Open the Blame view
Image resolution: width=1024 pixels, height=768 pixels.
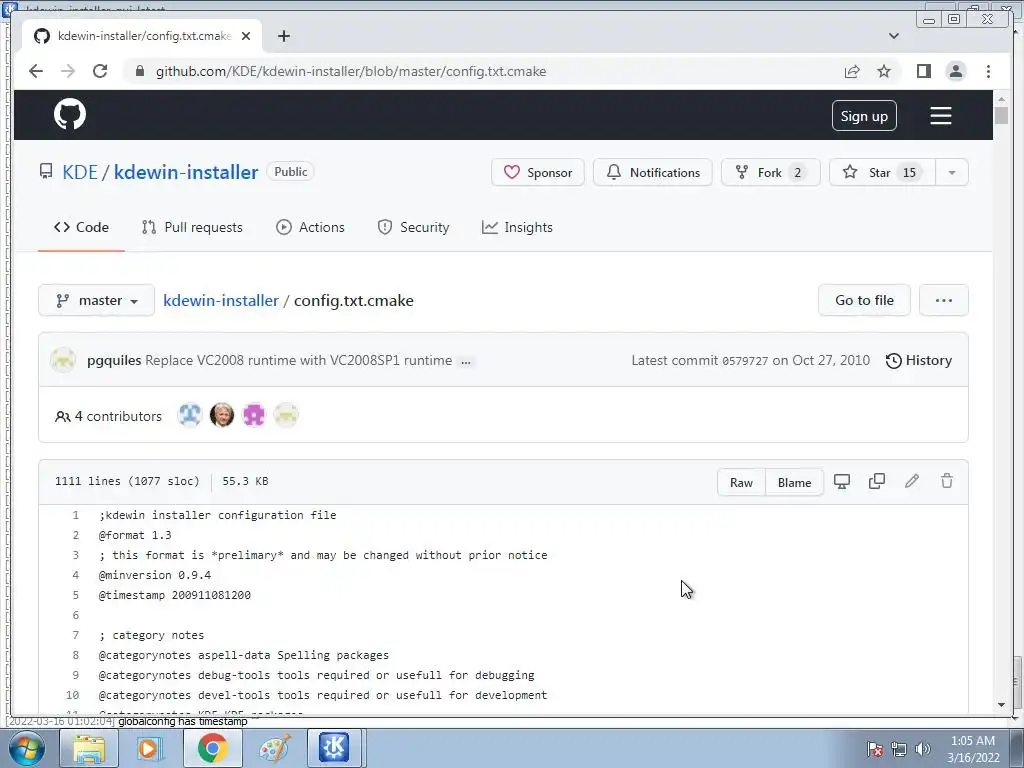coord(794,483)
